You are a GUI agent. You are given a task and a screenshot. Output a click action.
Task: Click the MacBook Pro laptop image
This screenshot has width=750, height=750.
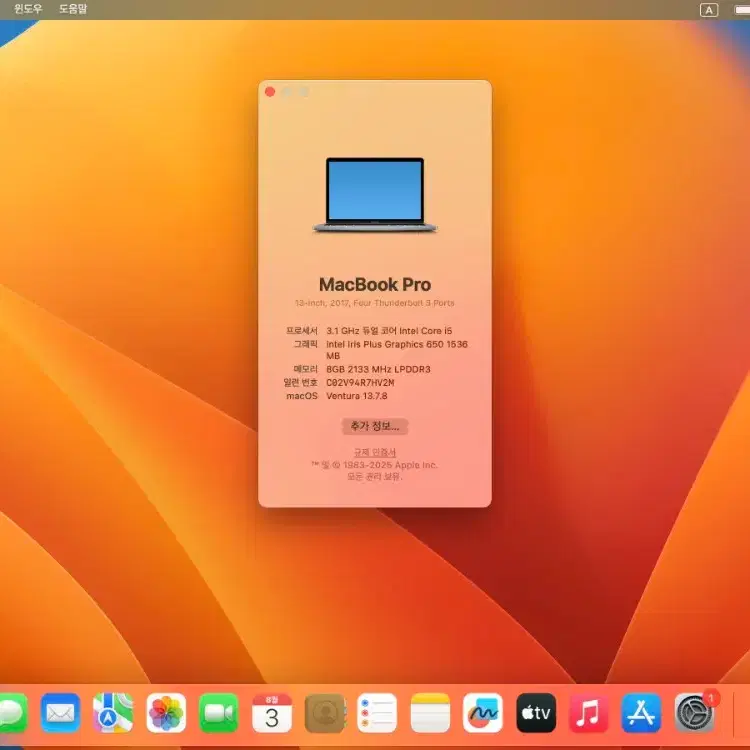point(375,195)
